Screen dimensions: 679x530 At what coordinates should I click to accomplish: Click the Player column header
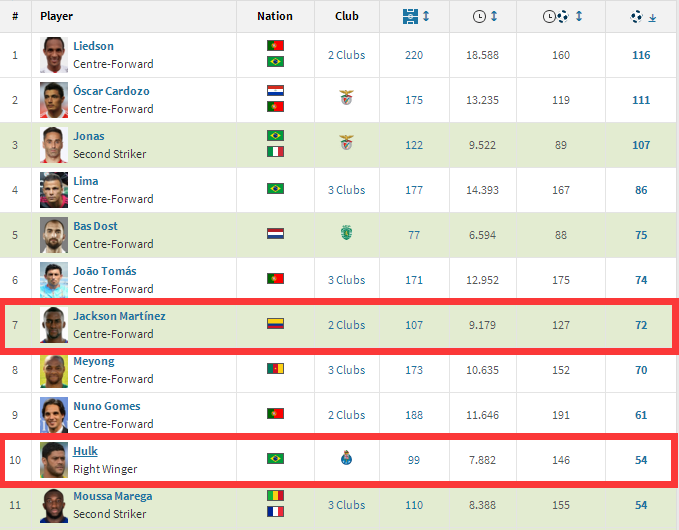click(56, 16)
